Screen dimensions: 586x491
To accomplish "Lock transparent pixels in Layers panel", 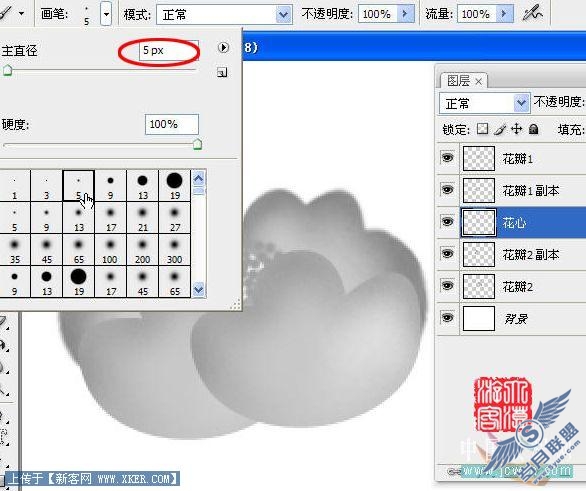I will (482, 129).
